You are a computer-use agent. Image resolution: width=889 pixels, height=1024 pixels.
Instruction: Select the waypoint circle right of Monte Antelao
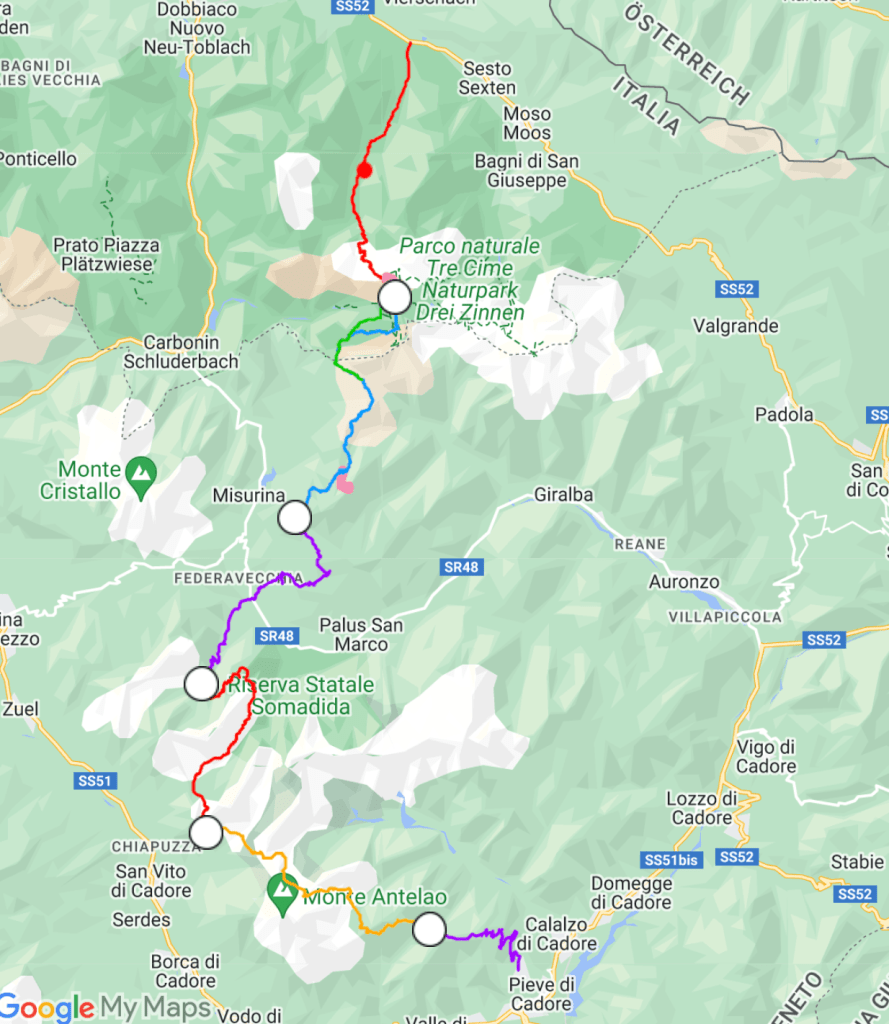[x=429, y=929]
